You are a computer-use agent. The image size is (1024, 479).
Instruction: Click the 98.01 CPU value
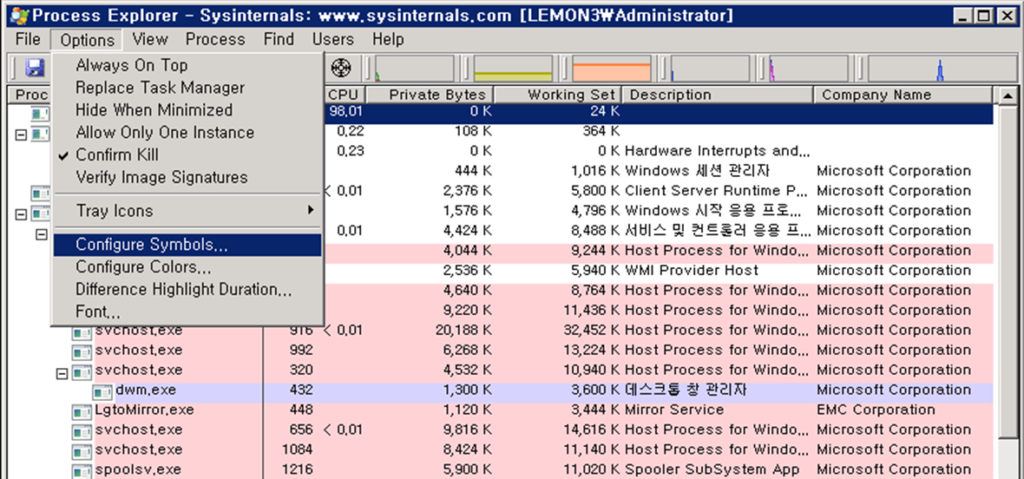[x=345, y=112]
